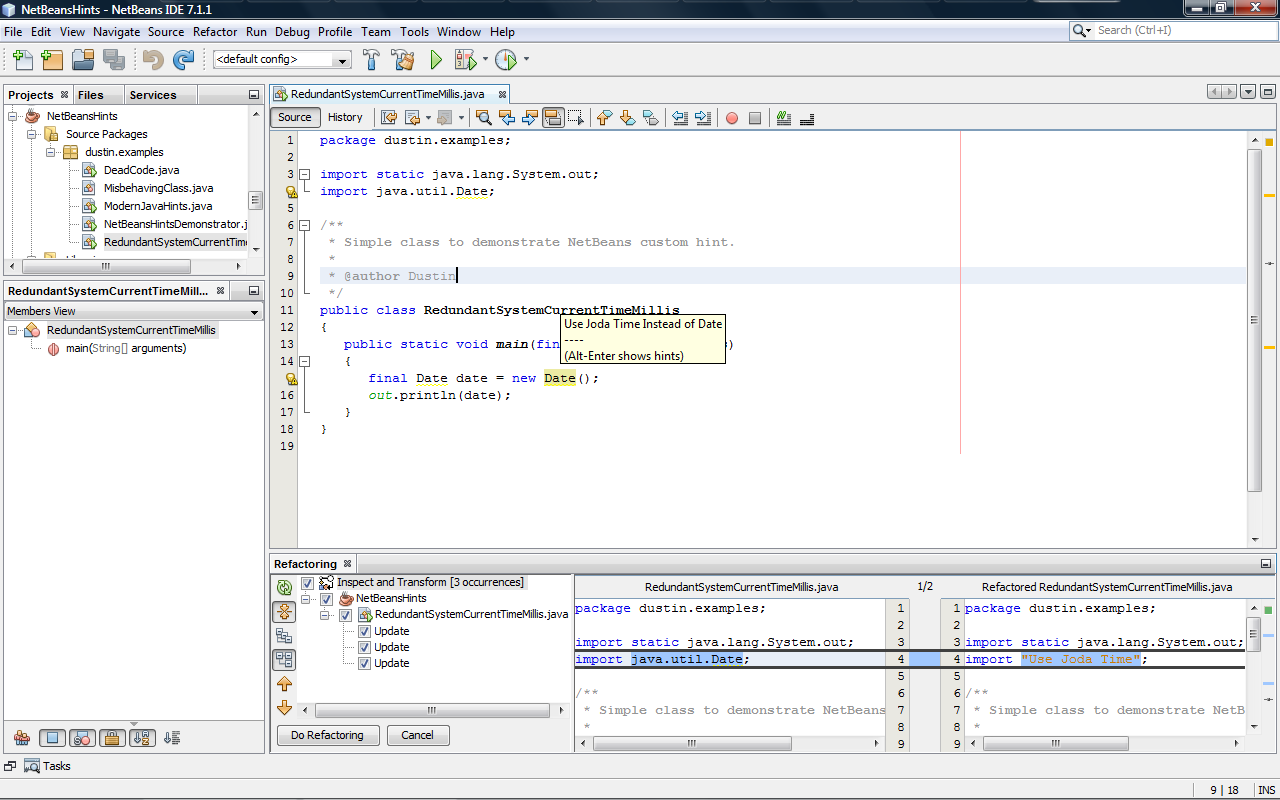
Task: Click the Redo arrow icon
Action: [183, 60]
